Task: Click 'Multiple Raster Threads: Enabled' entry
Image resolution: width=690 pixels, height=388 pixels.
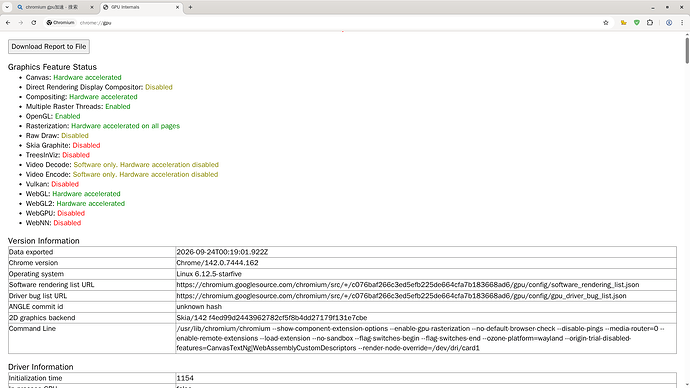Action: click(x=78, y=106)
